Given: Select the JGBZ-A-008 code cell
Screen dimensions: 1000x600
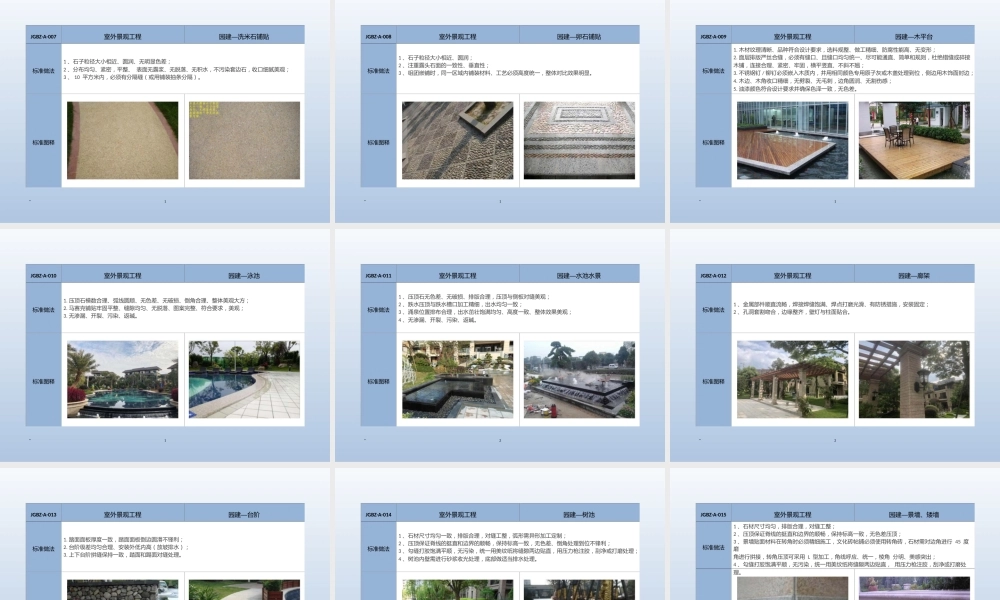Looking at the screenshot, I should tap(378, 36).
